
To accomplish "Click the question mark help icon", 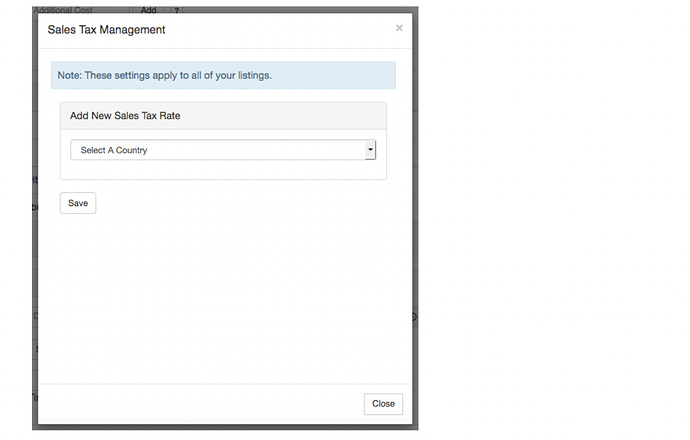I will 176,10.
